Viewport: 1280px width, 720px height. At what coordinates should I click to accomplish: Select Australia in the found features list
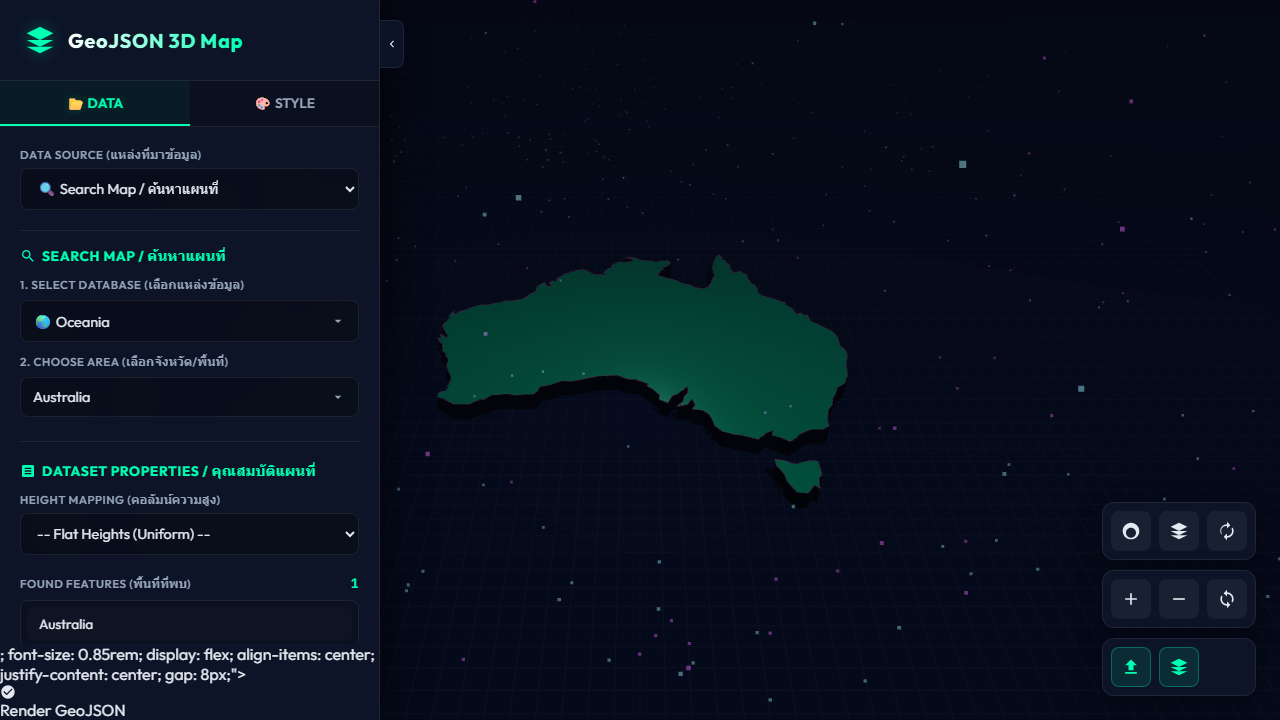coord(189,624)
